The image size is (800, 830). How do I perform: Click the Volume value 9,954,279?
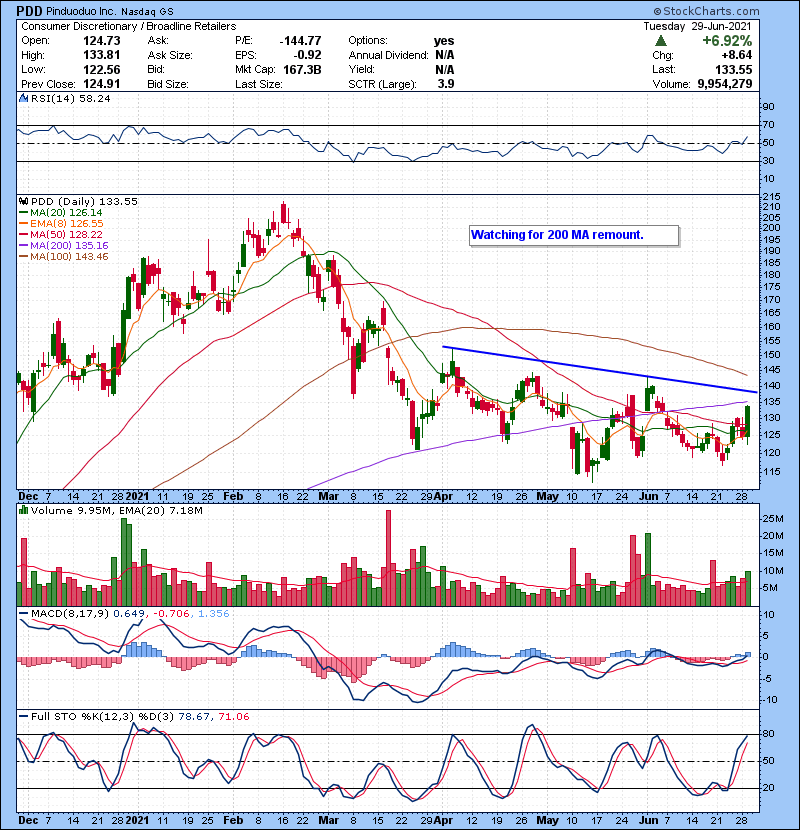(725, 84)
